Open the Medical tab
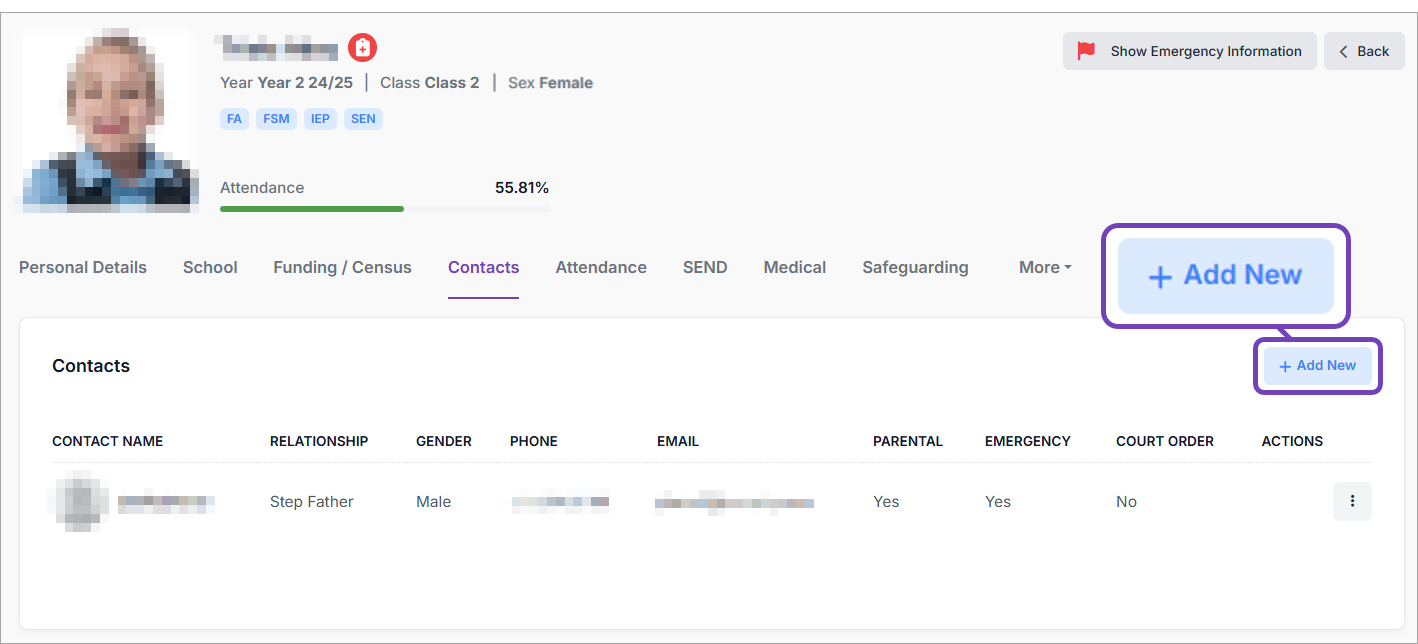Viewport: 1418px width, 644px height. pyautogui.click(x=794, y=267)
